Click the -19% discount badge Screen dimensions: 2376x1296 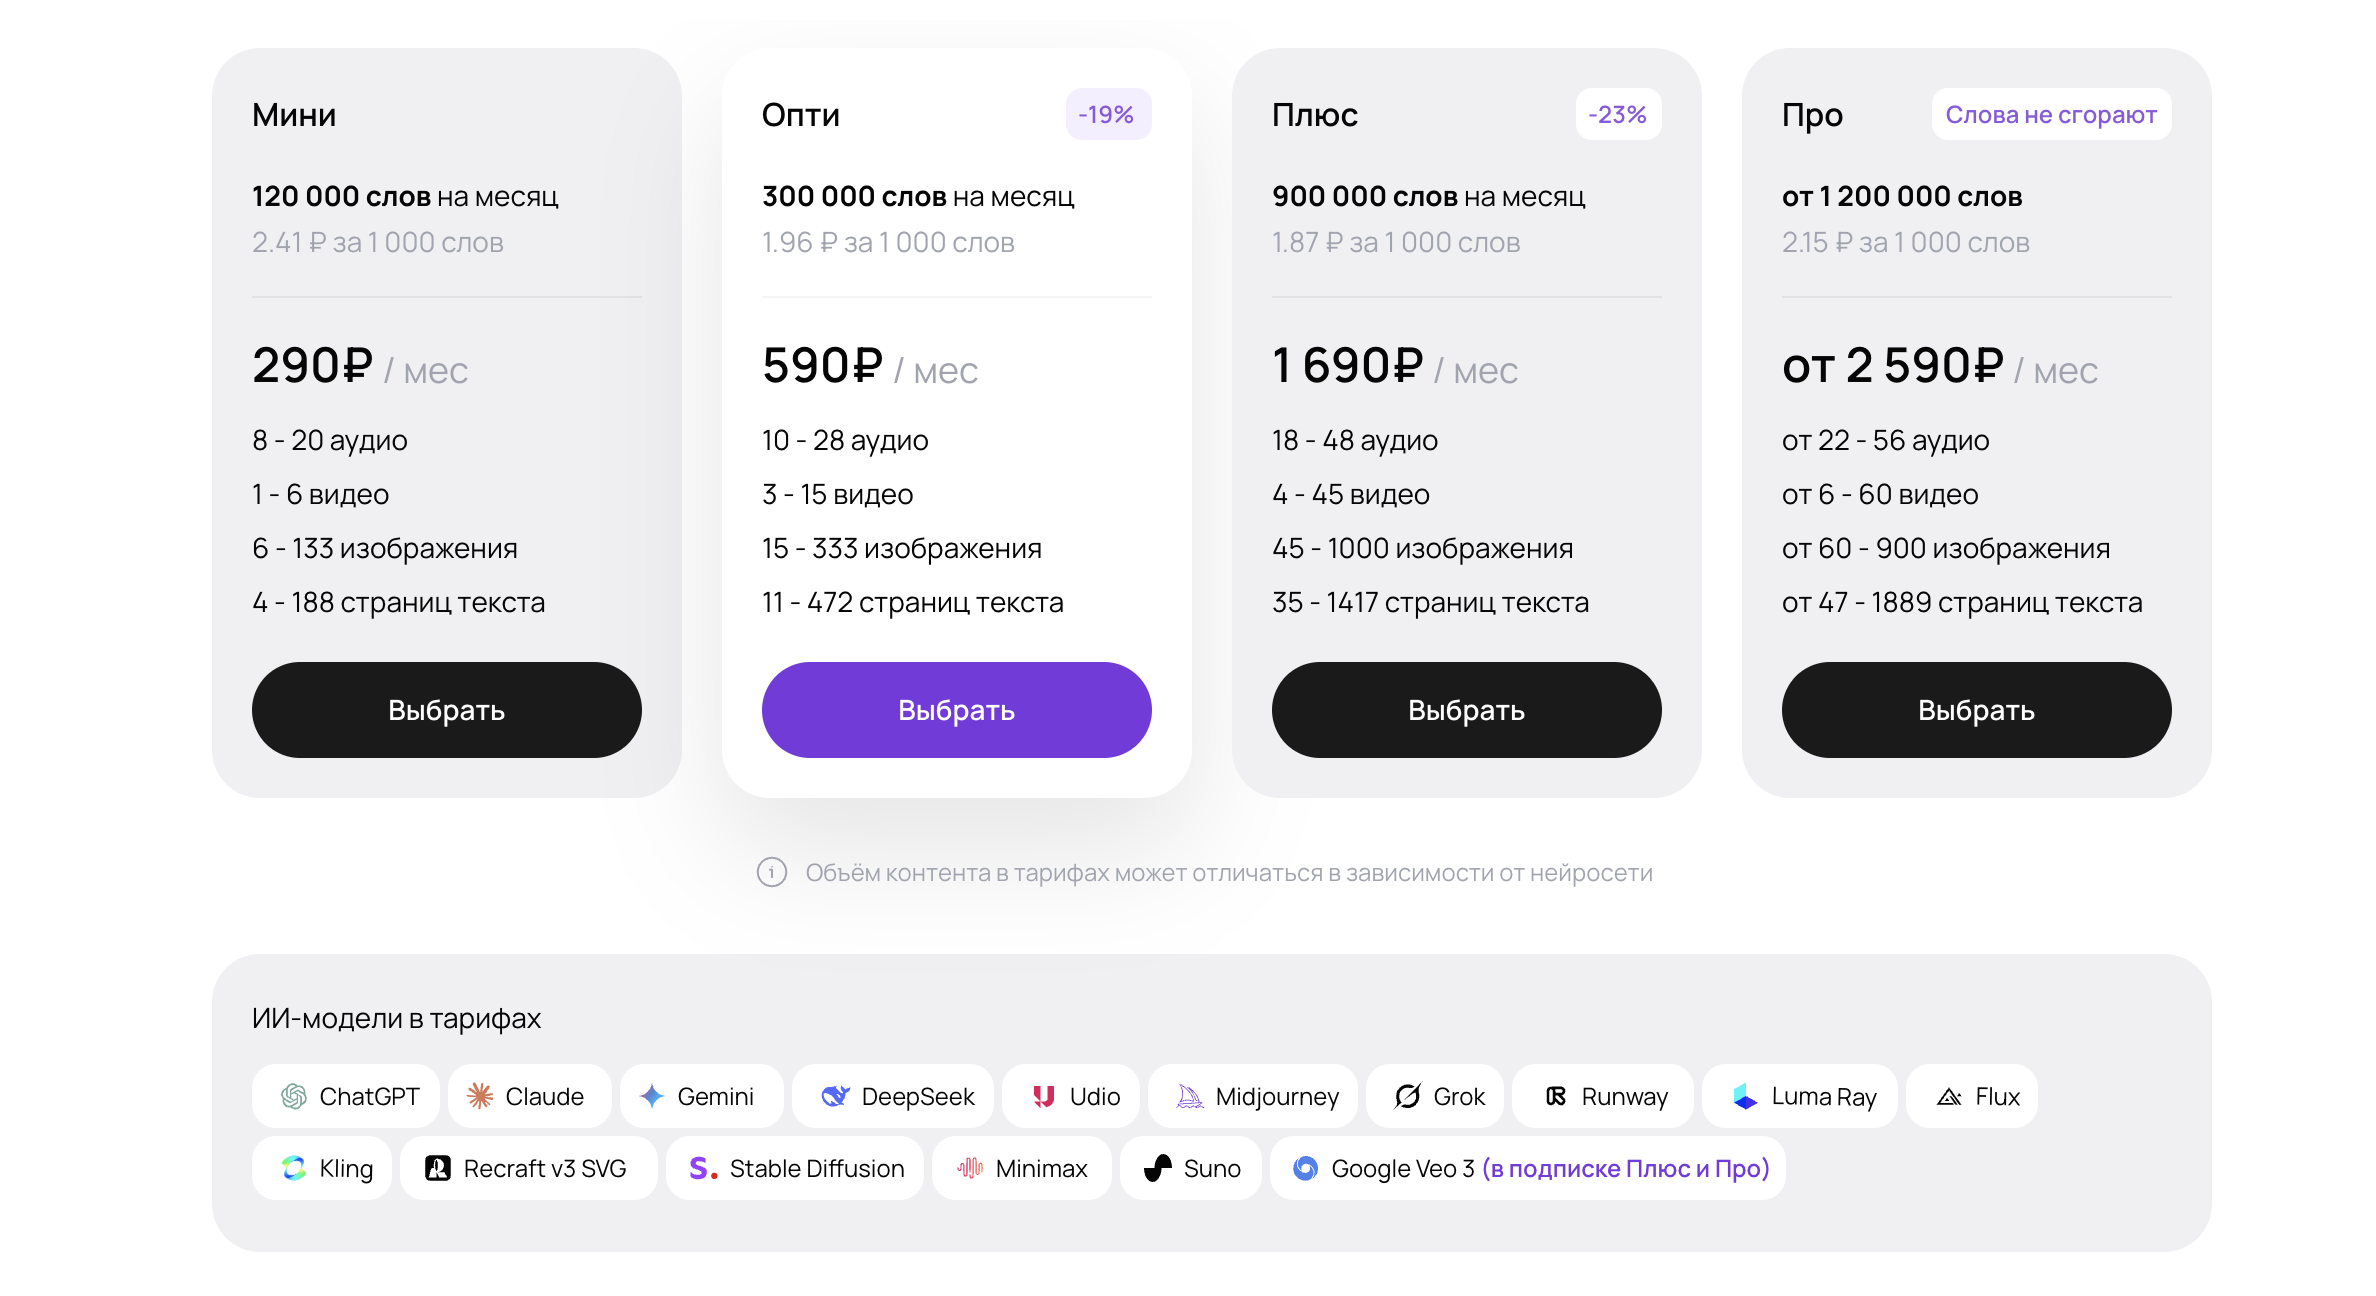tap(1107, 115)
